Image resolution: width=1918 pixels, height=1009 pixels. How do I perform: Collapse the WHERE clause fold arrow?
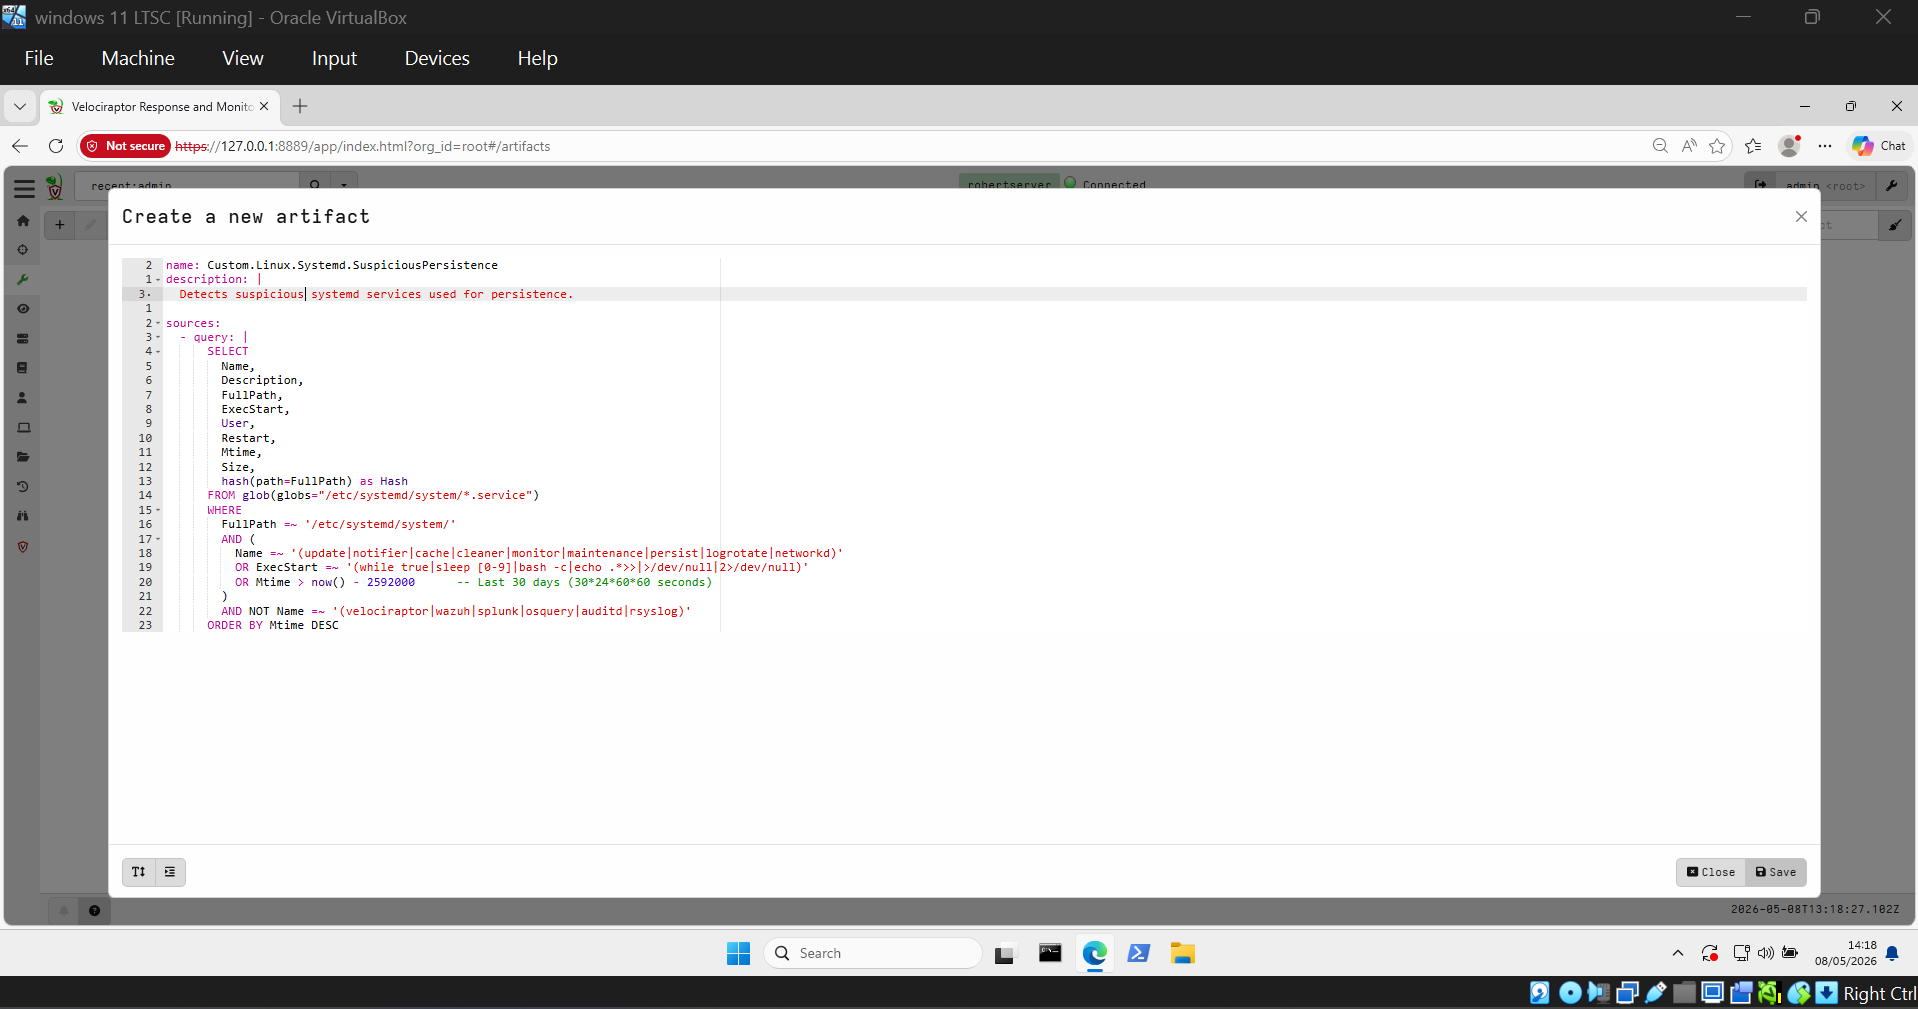[x=158, y=510]
